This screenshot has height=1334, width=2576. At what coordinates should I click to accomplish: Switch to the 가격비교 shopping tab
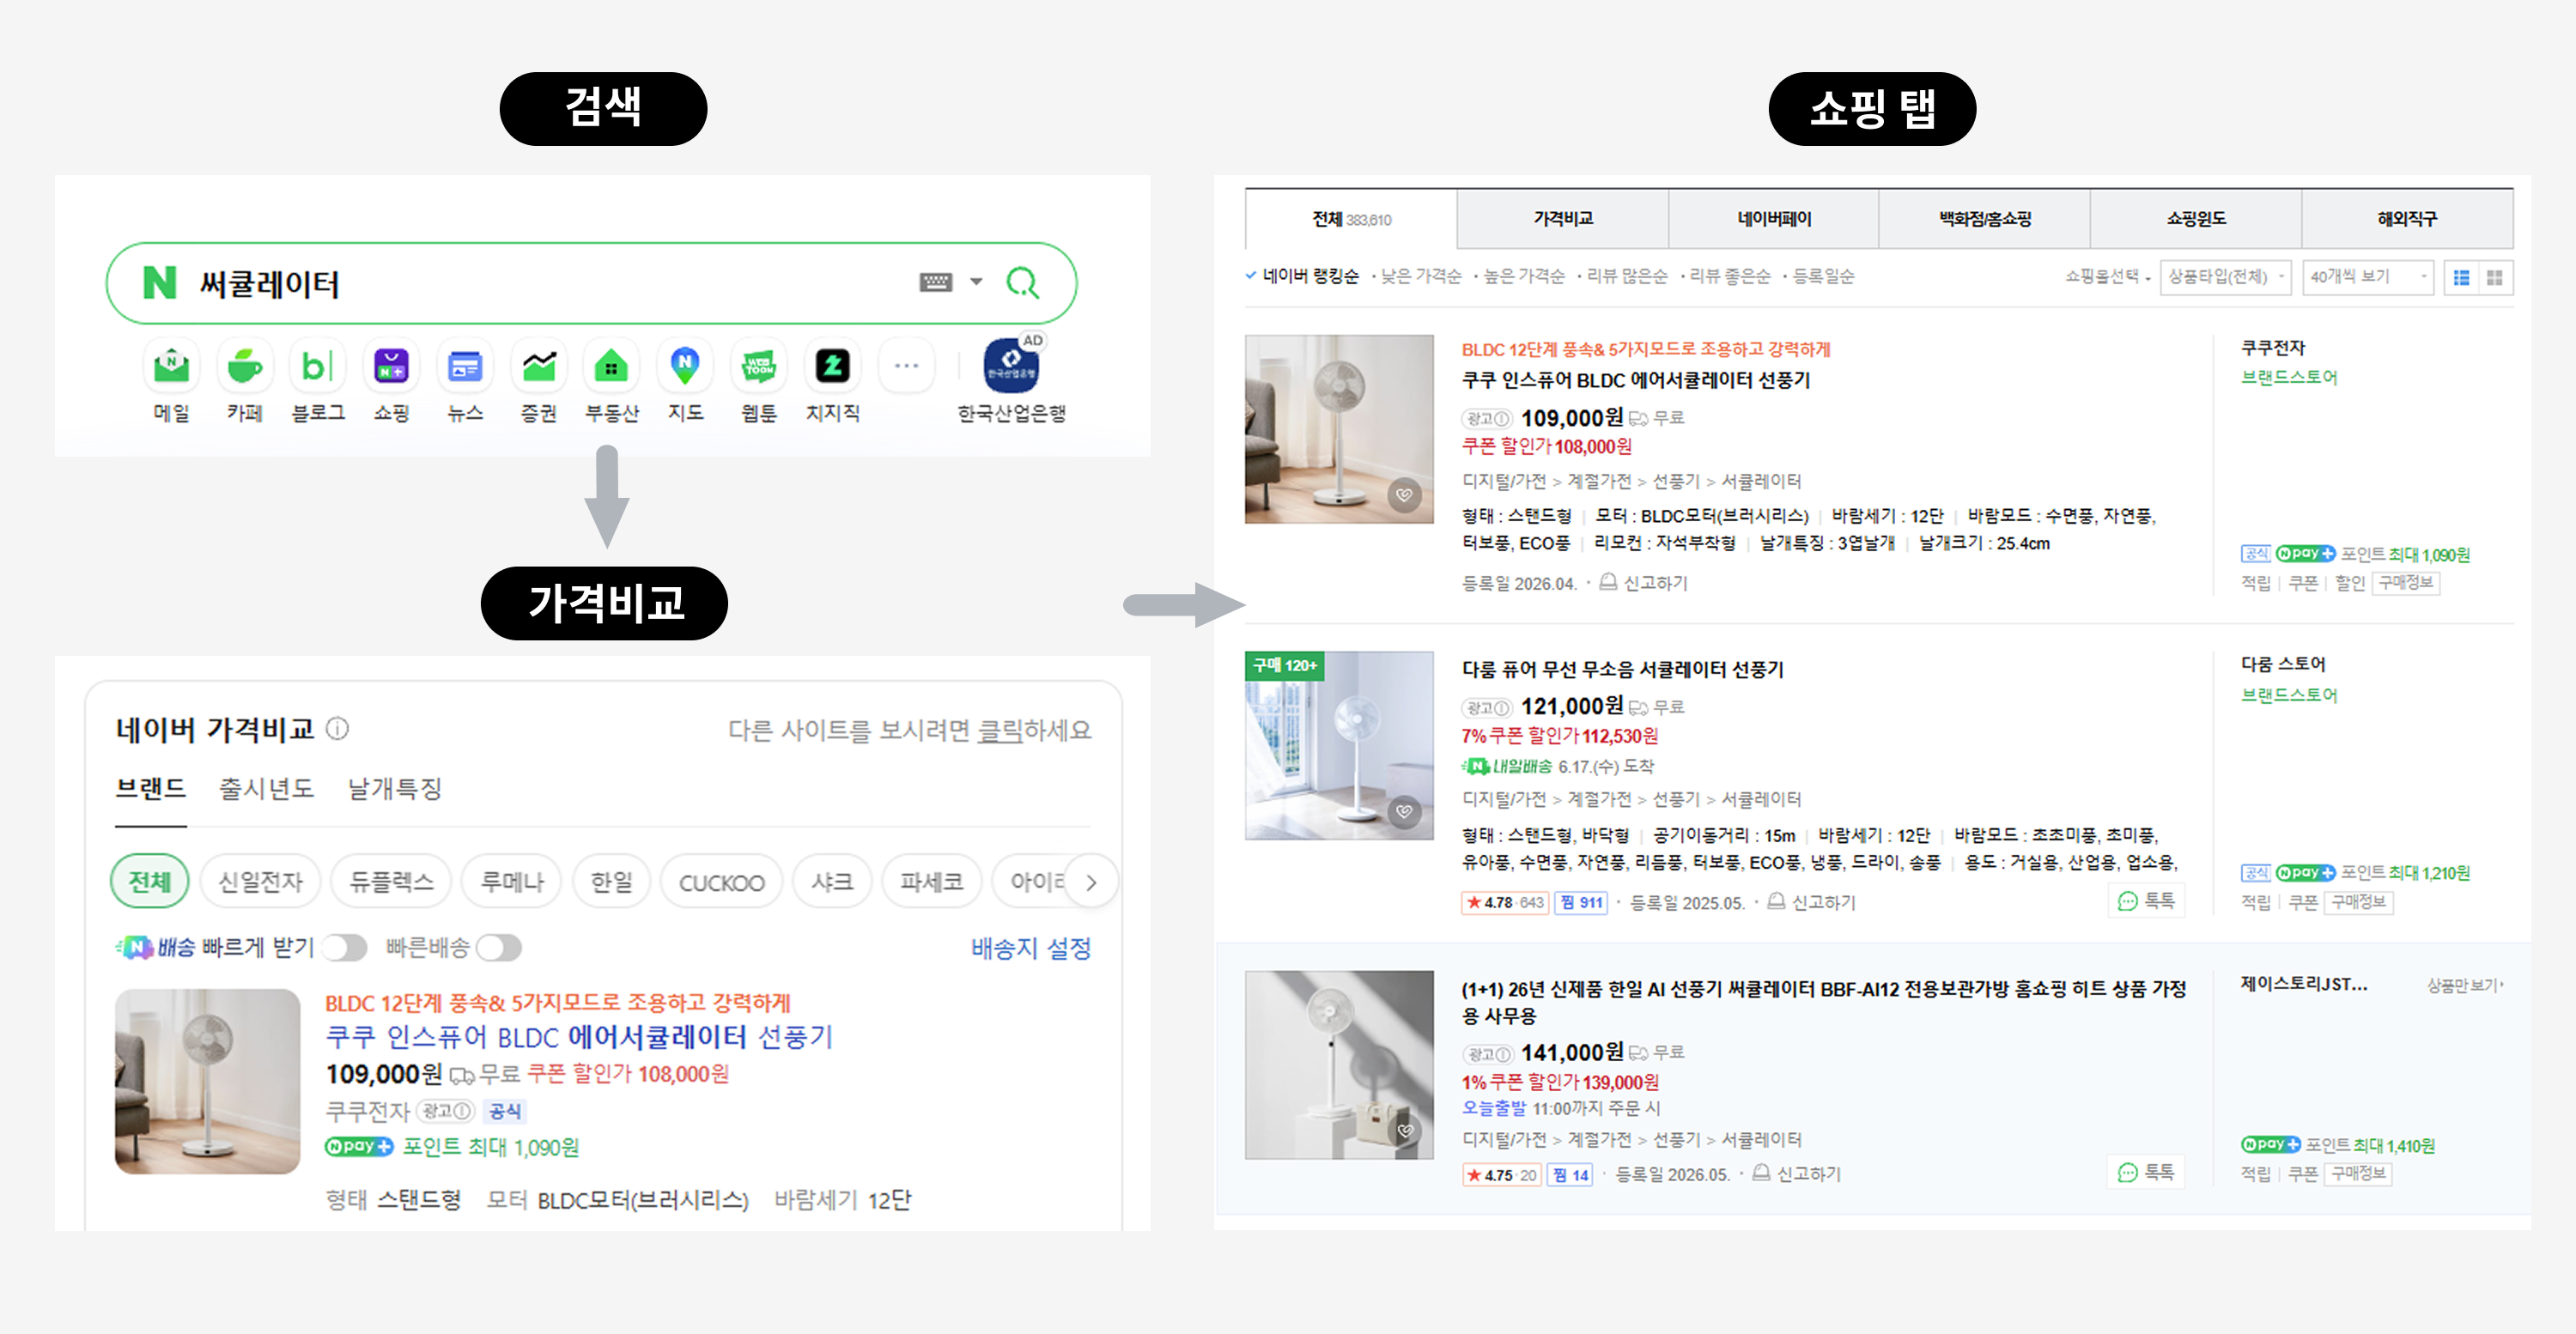pyautogui.click(x=1563, y=219)
